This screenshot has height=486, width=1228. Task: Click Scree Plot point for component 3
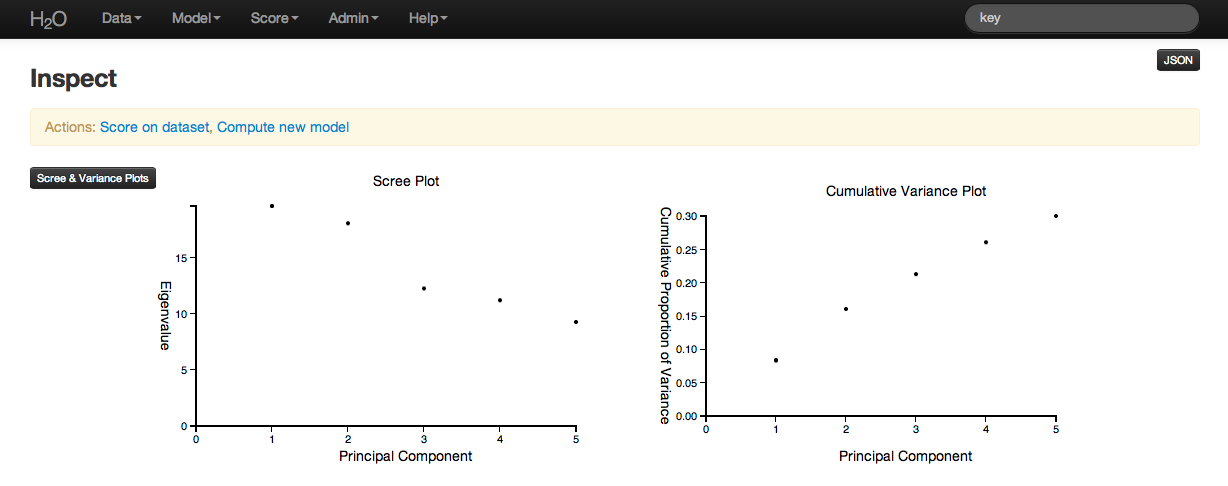tap(424, 288)
